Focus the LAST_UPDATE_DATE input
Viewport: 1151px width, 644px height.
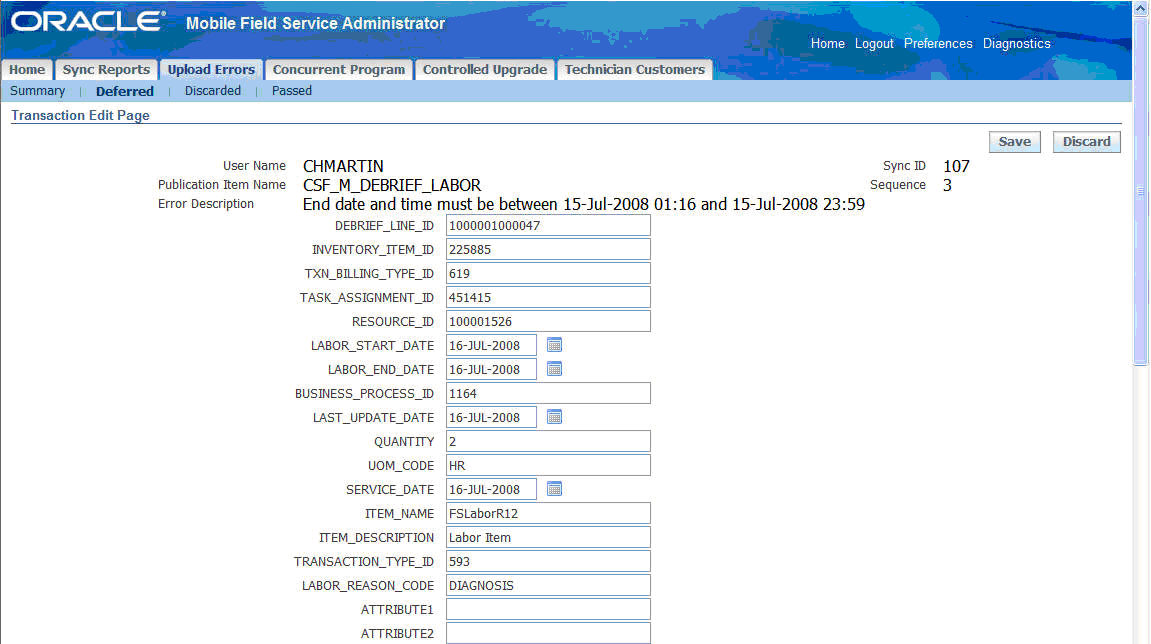point(491,417)
